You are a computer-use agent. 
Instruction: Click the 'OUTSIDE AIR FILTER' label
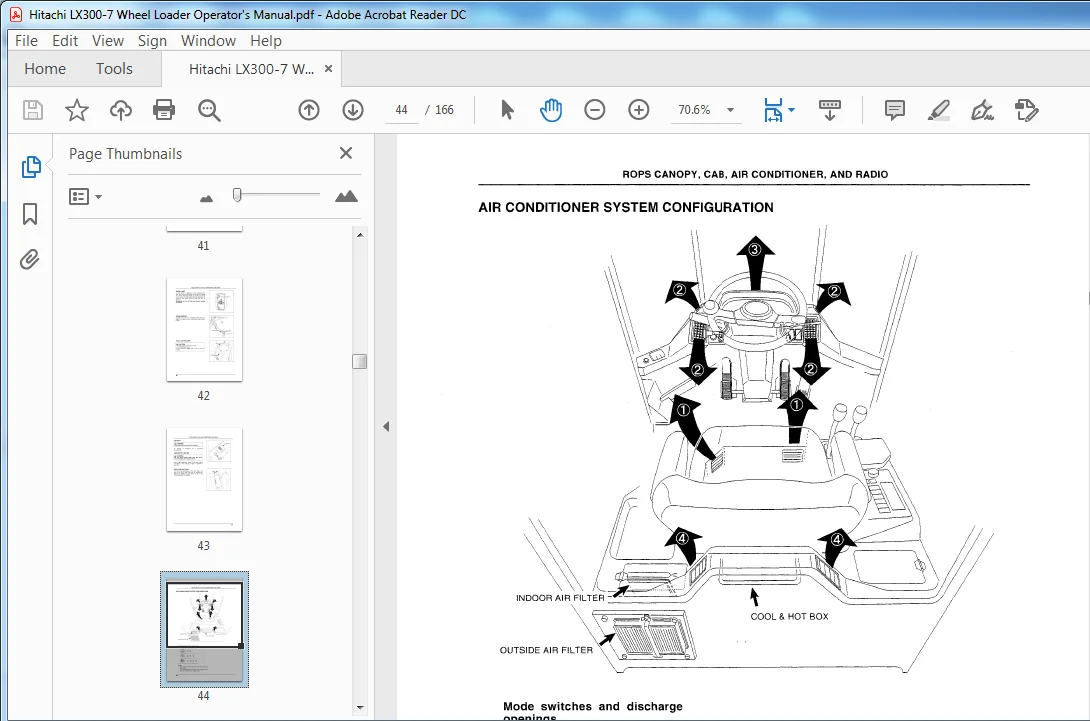tap(546, 650)
